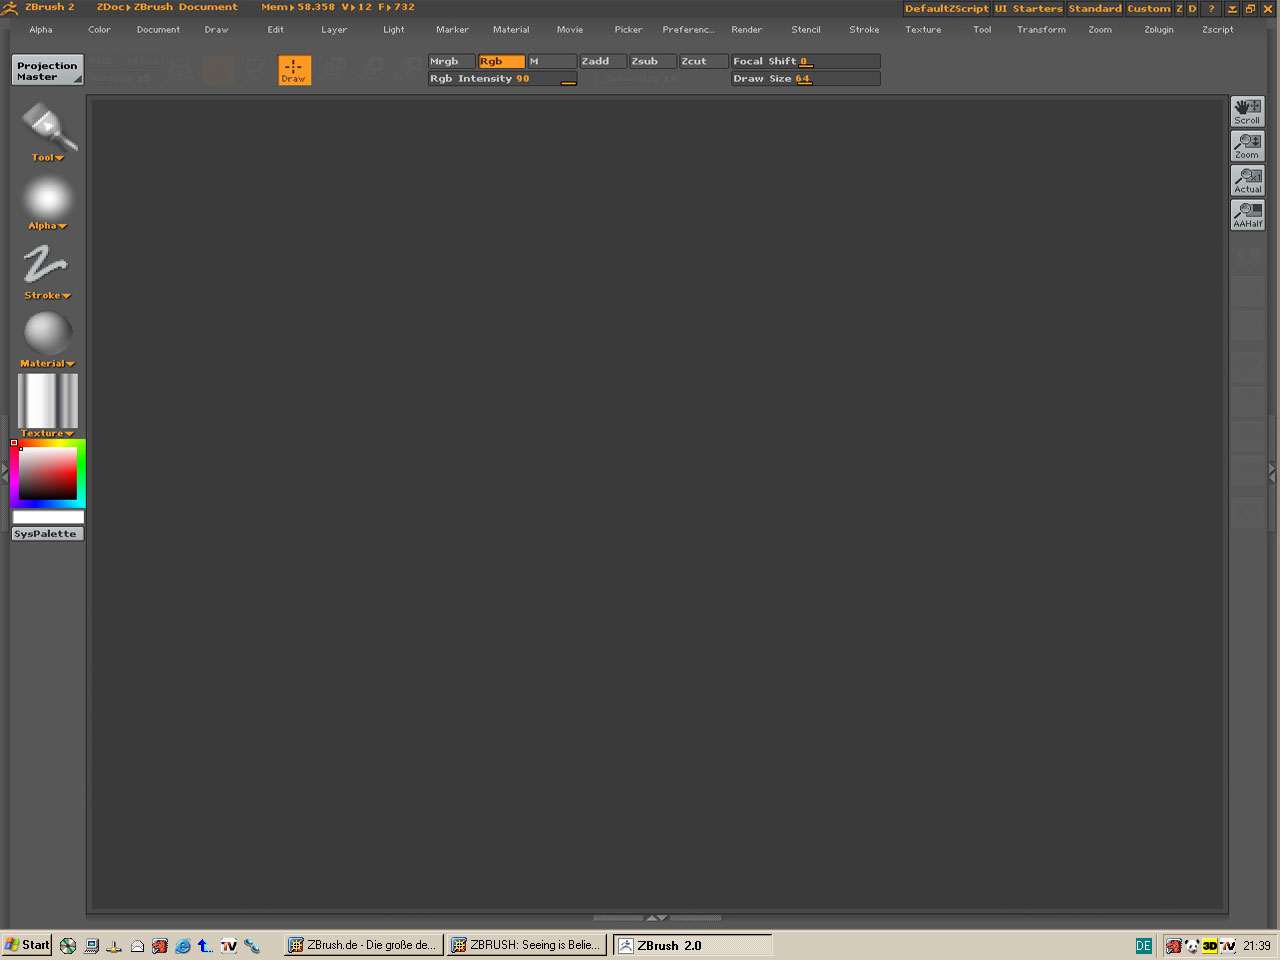Open the Transform menu

1040,30
